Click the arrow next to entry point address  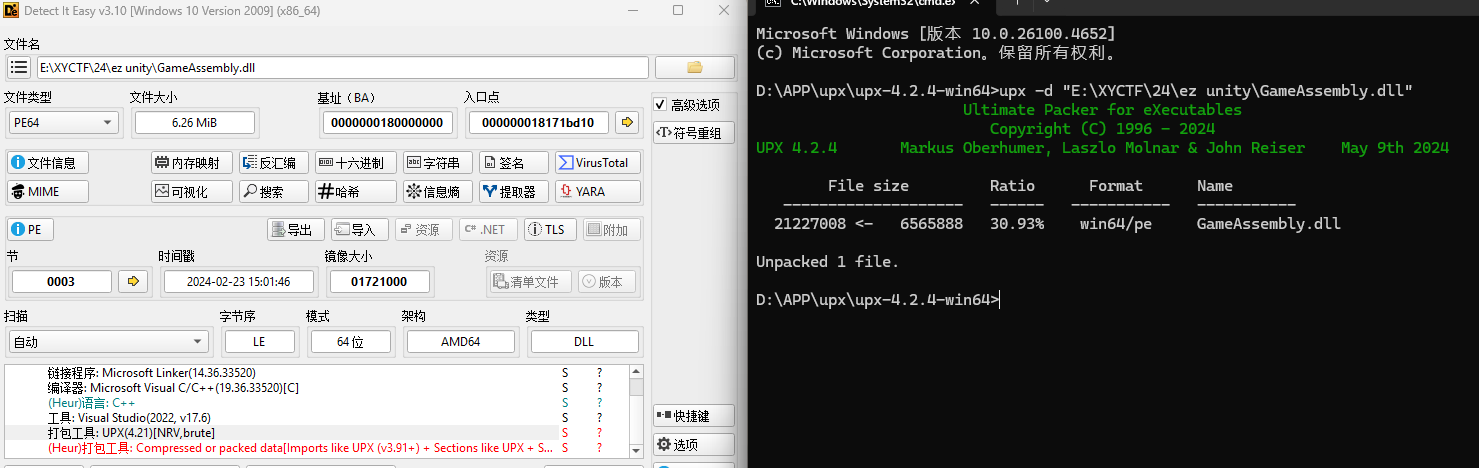(627, 122)
